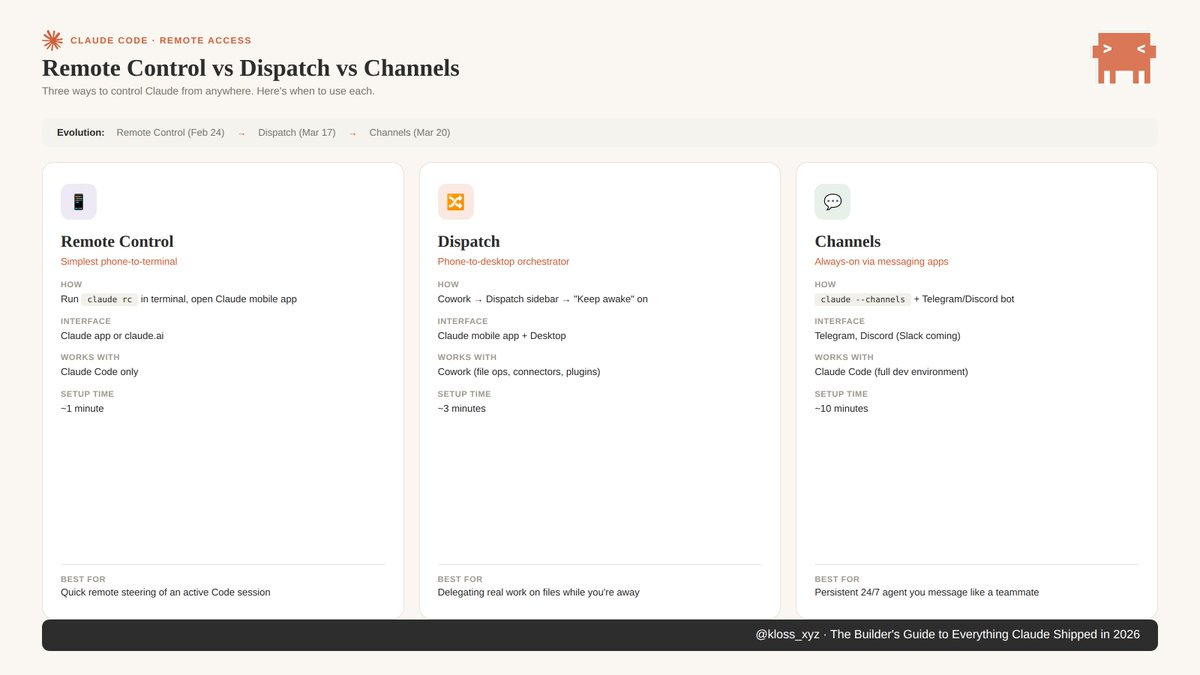The width and height of the screenshot is (1200, 675).
Task: Click the arrow after Dispatch (Mar 17)
Action: (x=352, y=133)
